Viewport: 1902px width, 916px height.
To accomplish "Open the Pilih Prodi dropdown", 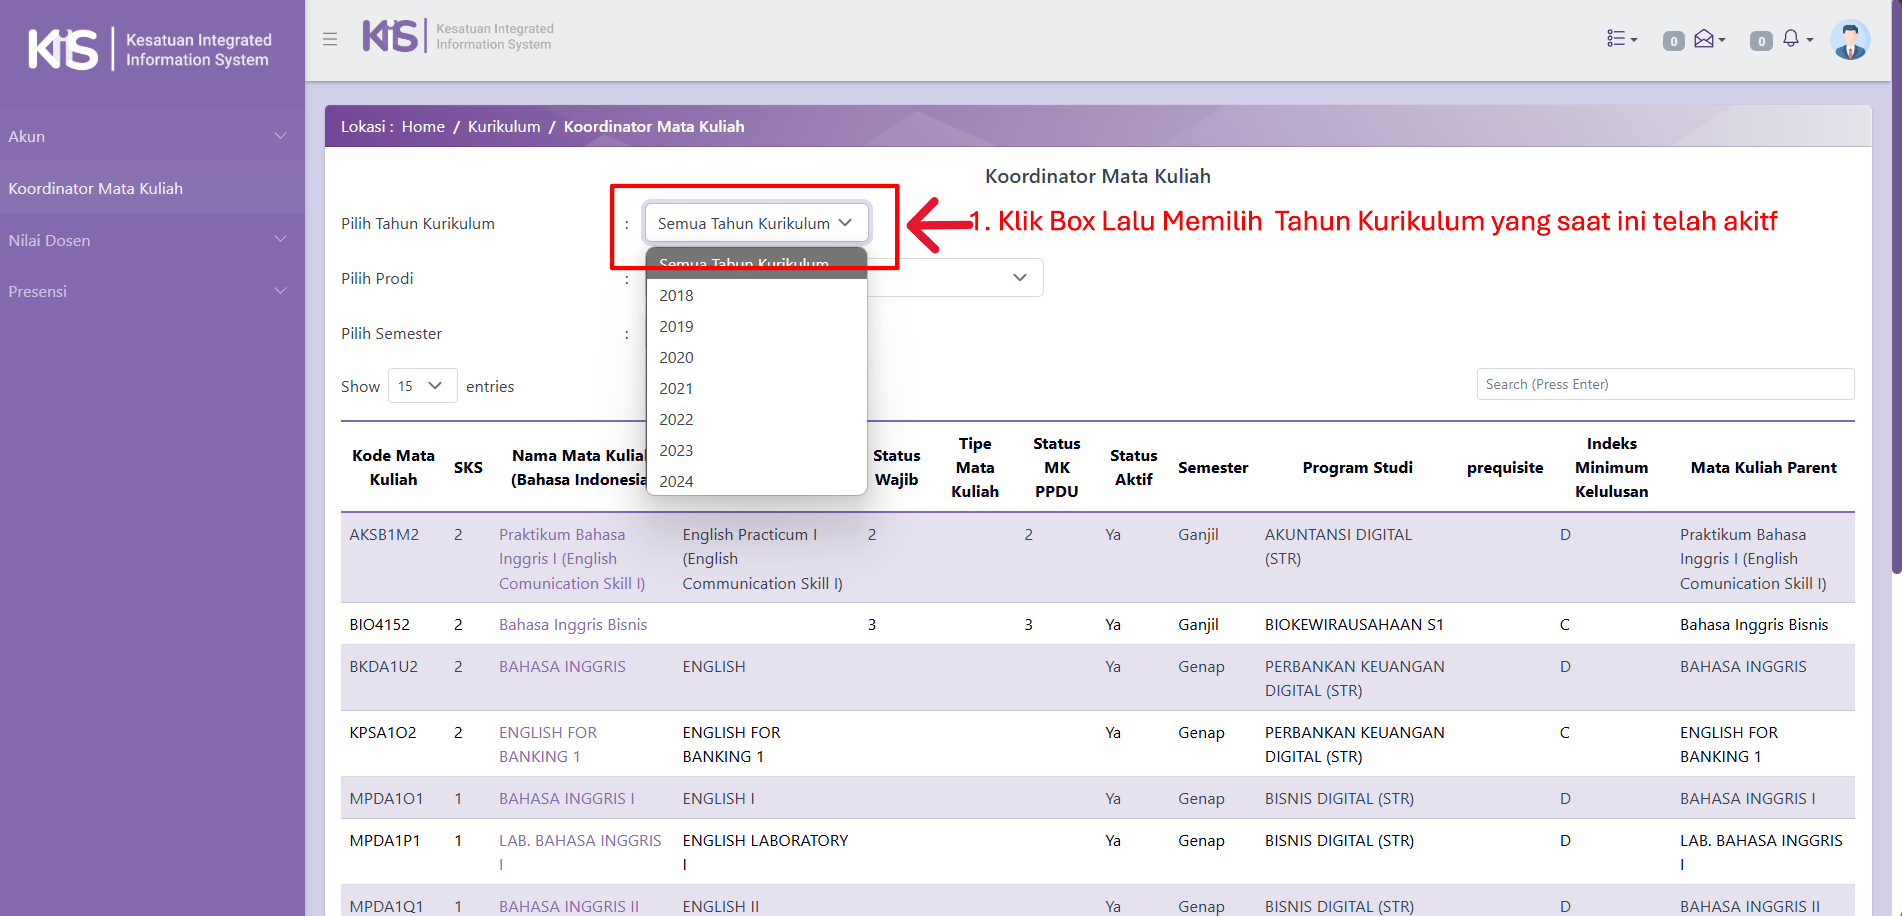I will click(x=954, y=278).
